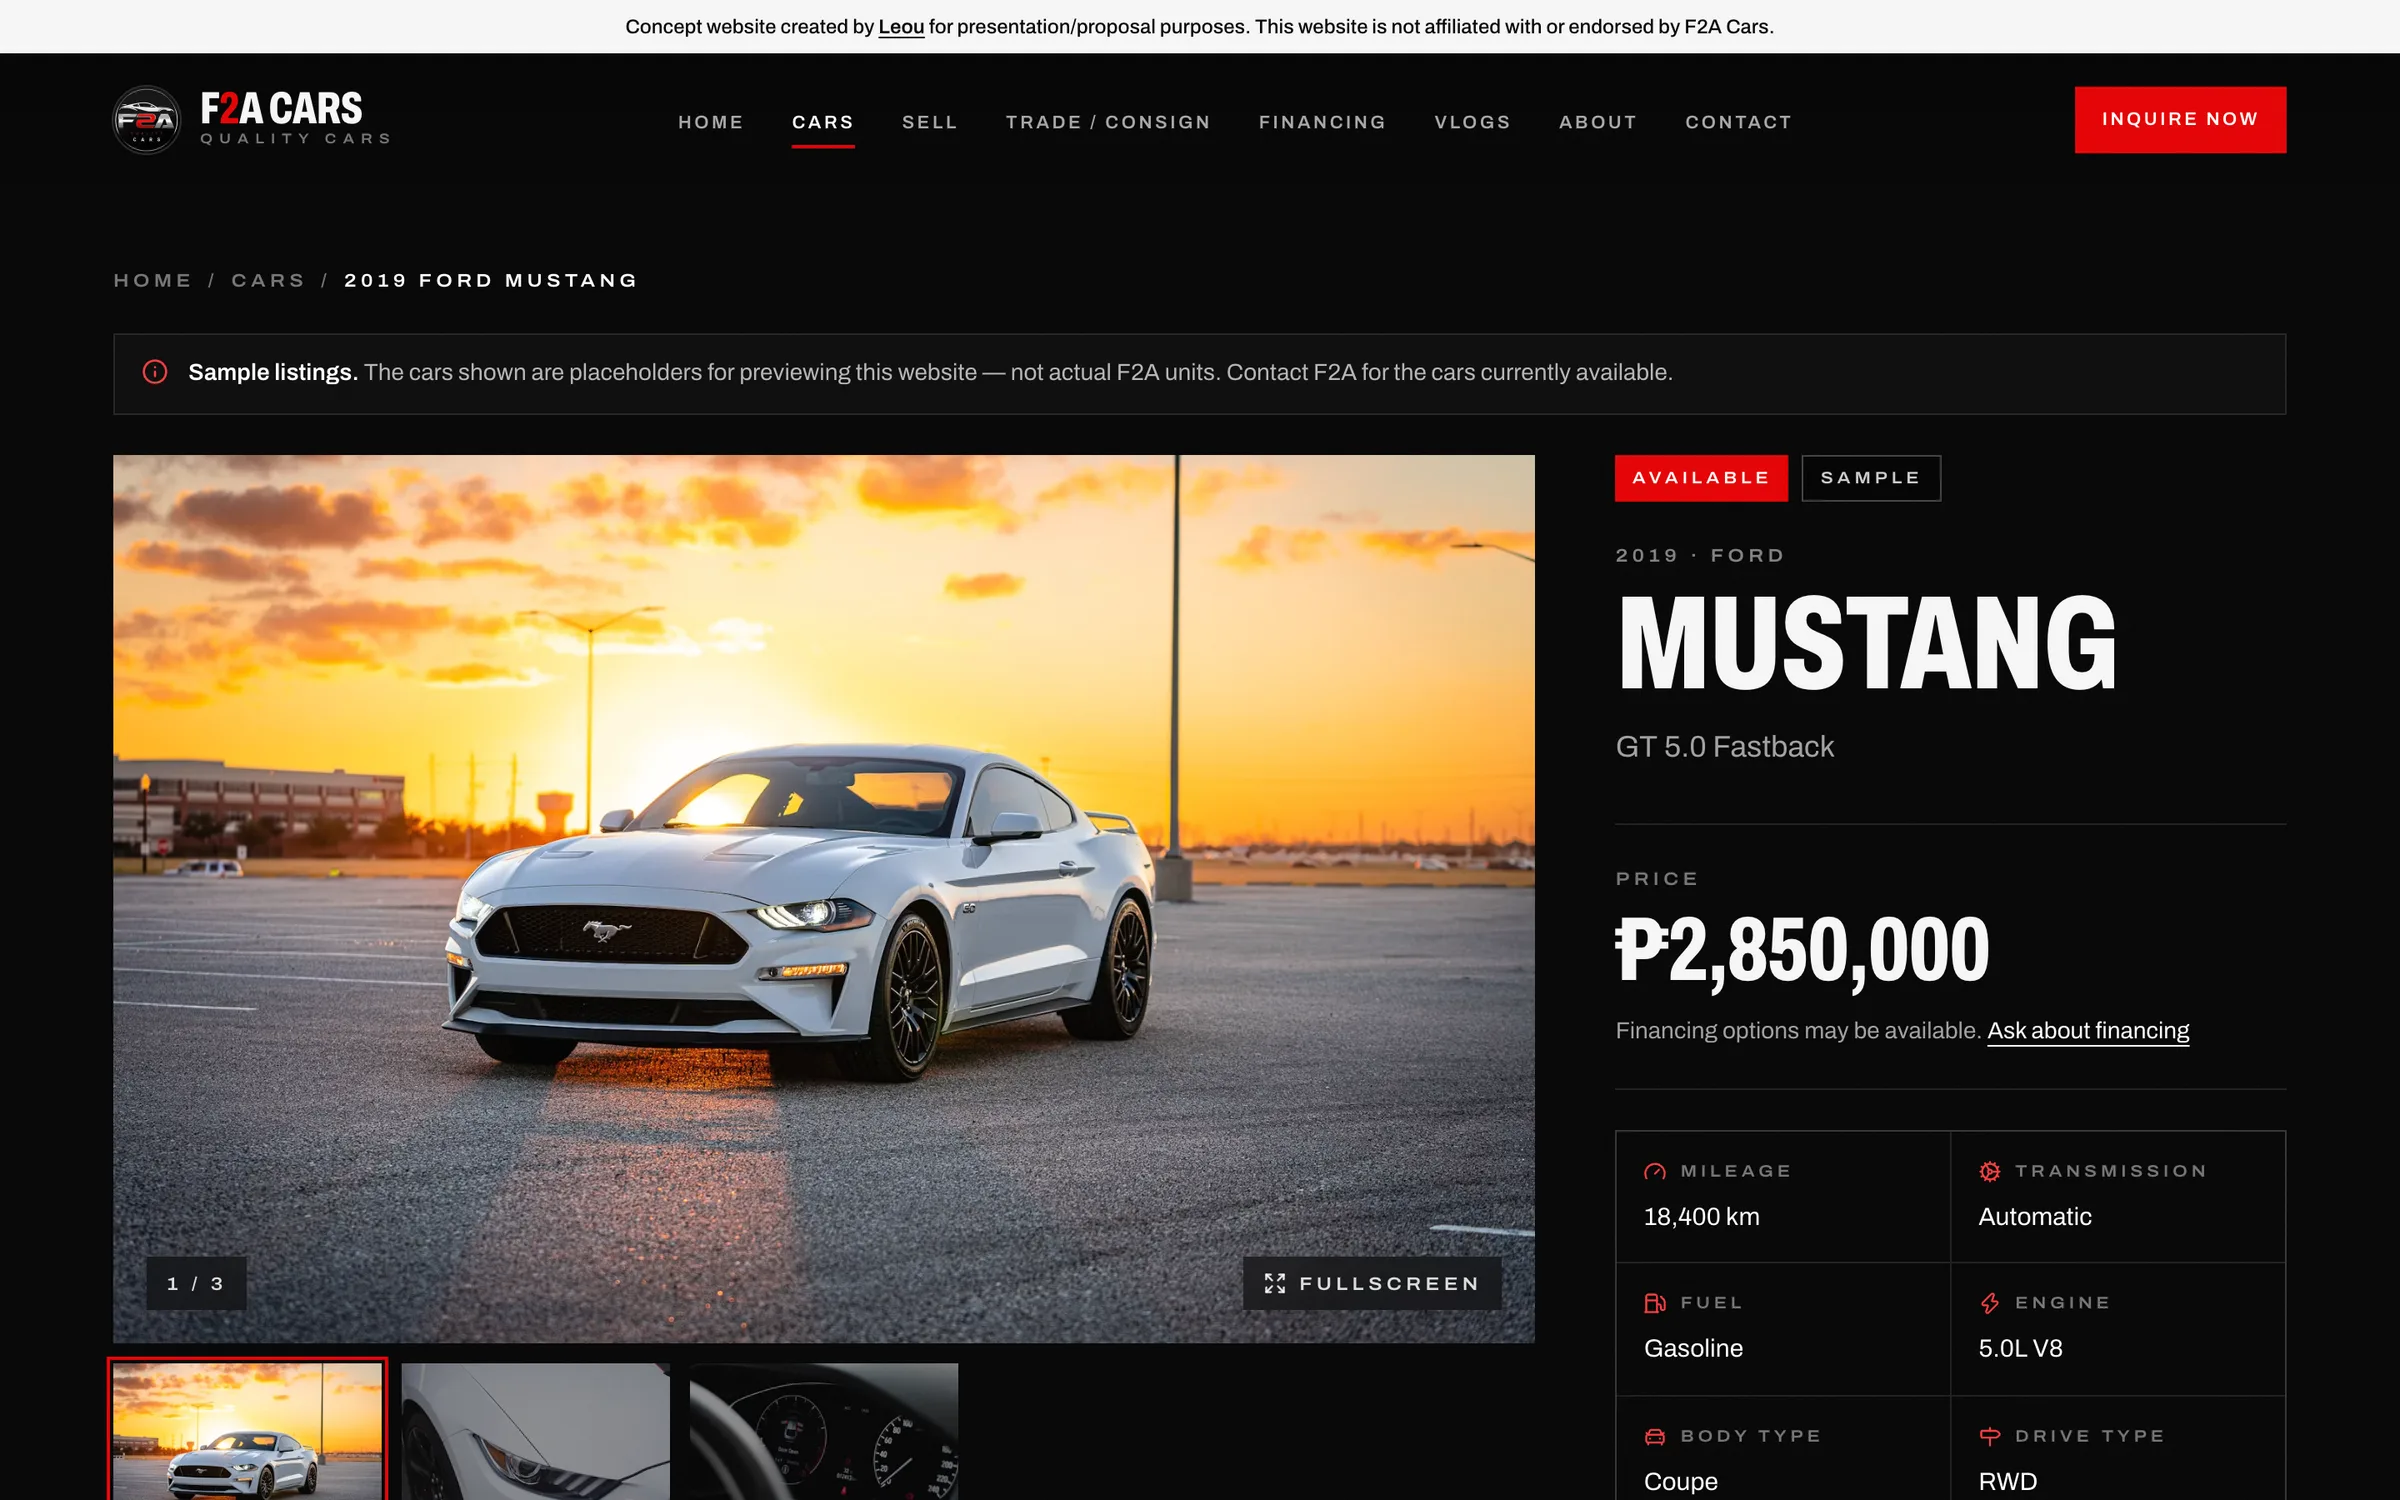This screenshot has width=2400, height=1500.
Task: Click the ₱2,850,000 price
Action: point(1802,951)
